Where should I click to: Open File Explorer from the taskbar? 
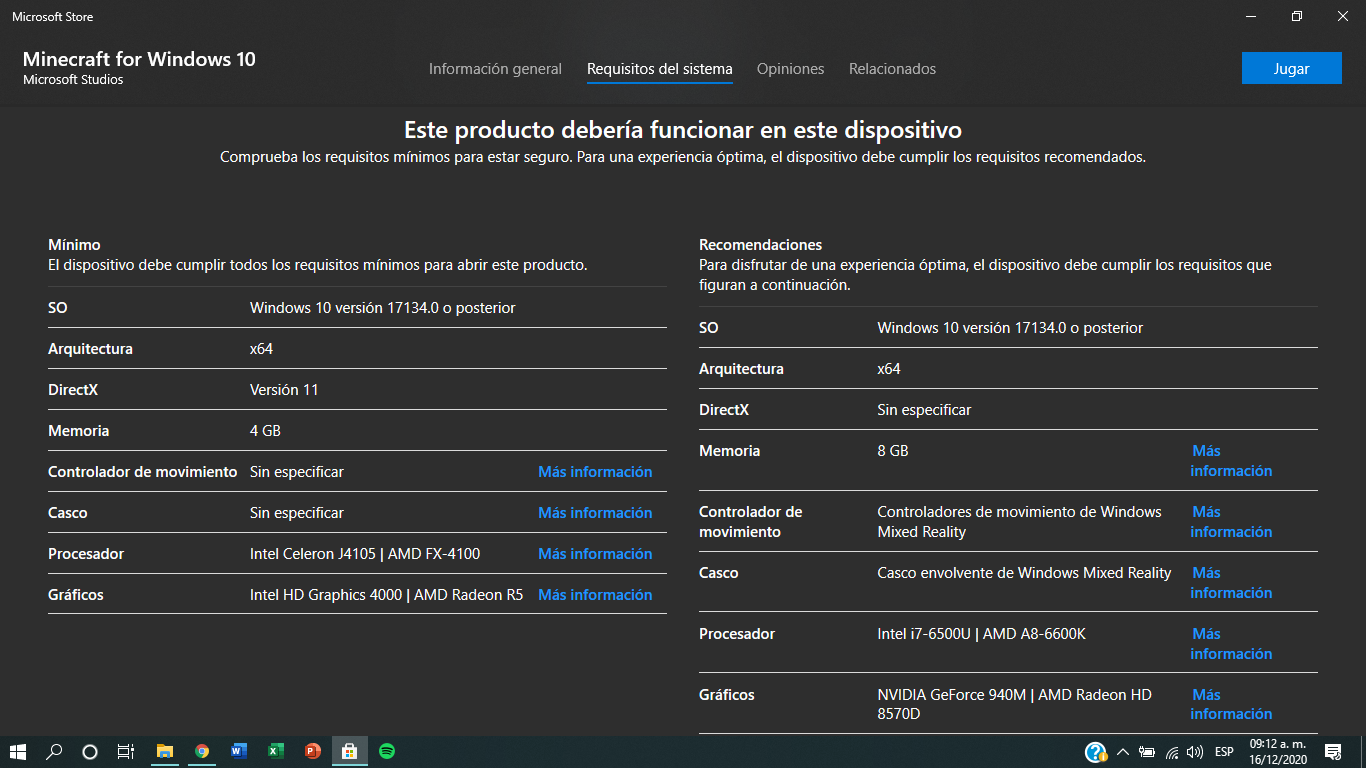(x=165, y=751)
